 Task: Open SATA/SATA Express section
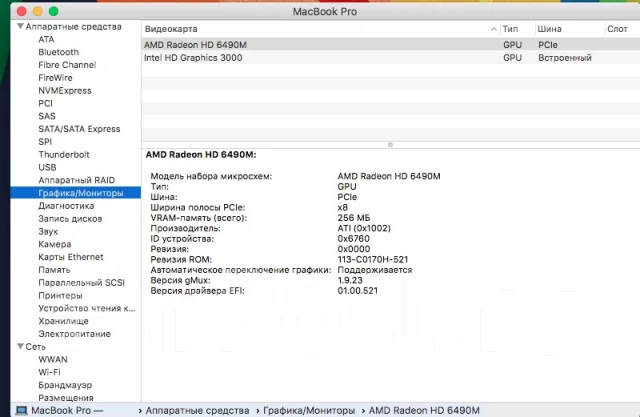79,129
